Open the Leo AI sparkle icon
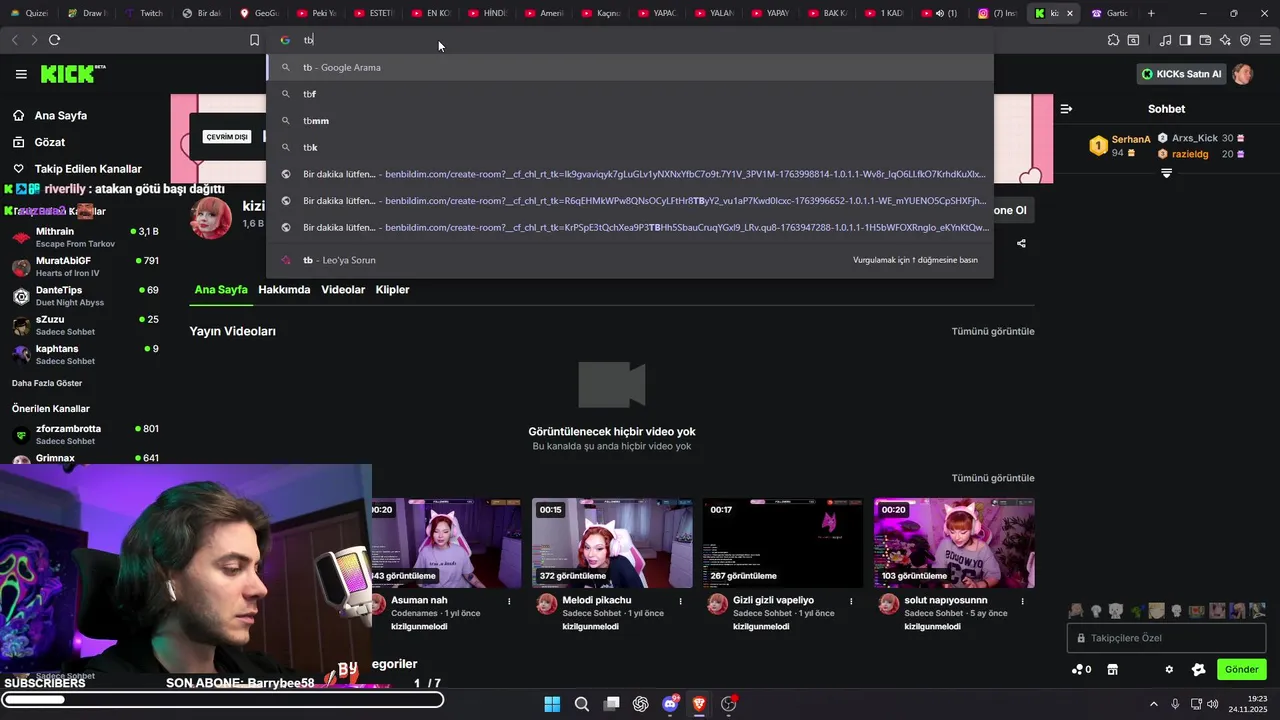This screenshot has height=720, width=1280. [1225, 40]
